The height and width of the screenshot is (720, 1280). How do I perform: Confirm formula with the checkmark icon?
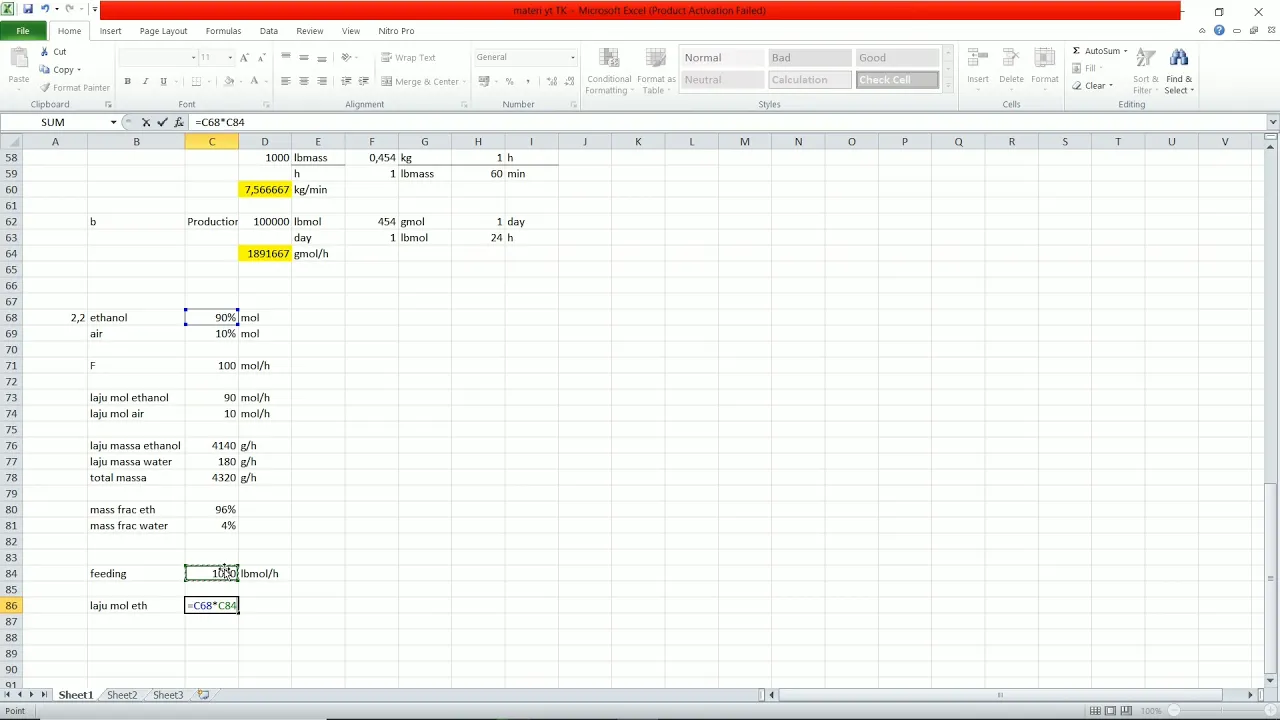(x=162, y=122)
